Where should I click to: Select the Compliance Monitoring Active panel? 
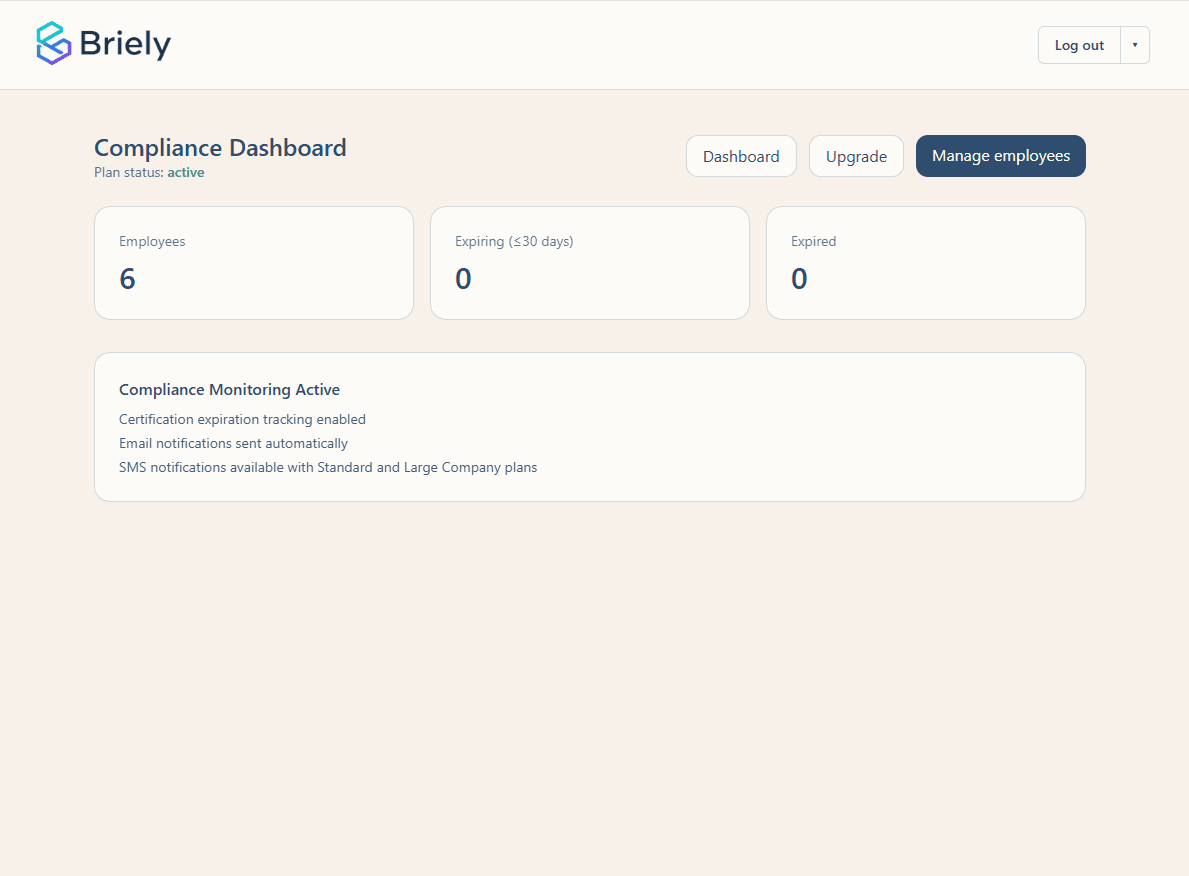[x=589, y=426]
